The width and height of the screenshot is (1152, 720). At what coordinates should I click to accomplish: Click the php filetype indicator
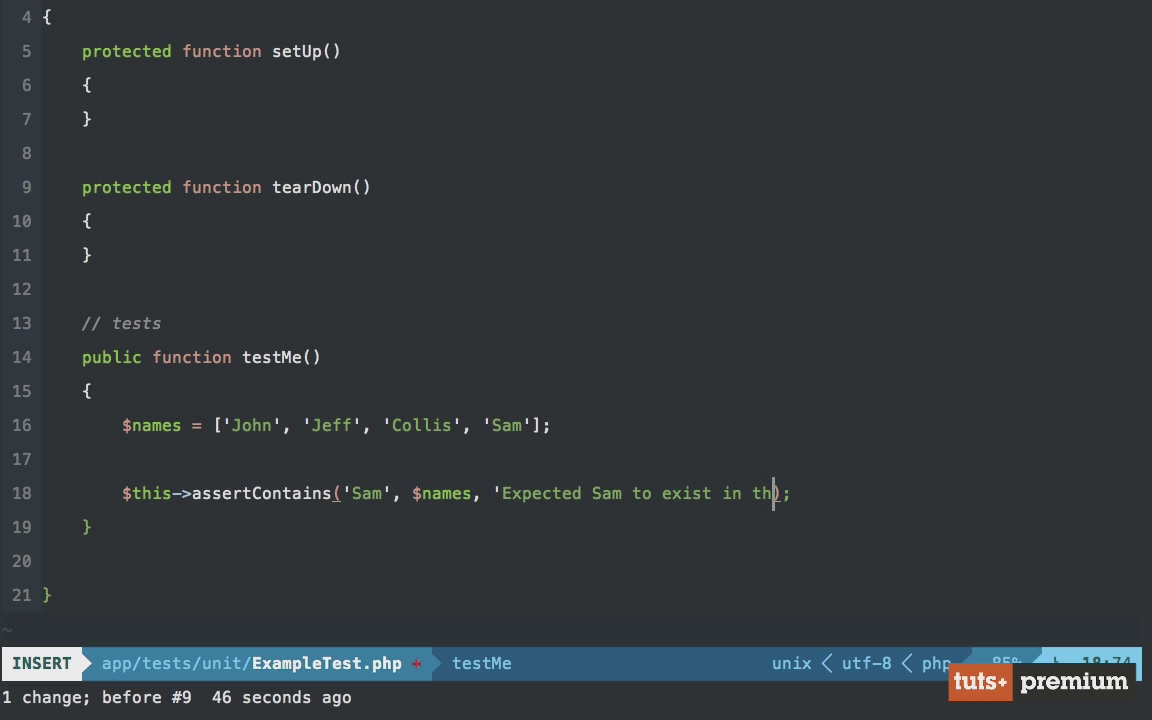coord(936,663)
